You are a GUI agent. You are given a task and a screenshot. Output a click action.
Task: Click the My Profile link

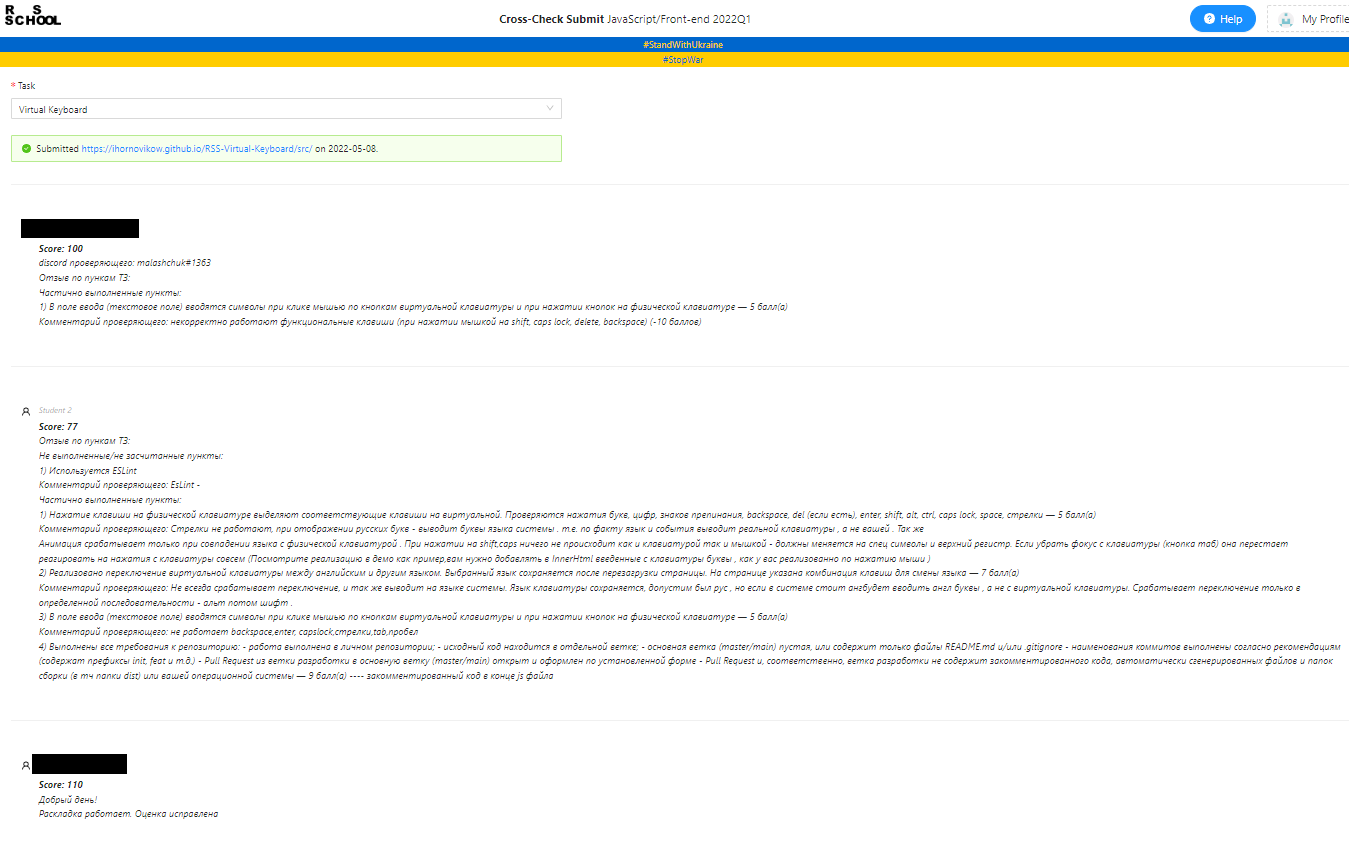click(1320, 18)
